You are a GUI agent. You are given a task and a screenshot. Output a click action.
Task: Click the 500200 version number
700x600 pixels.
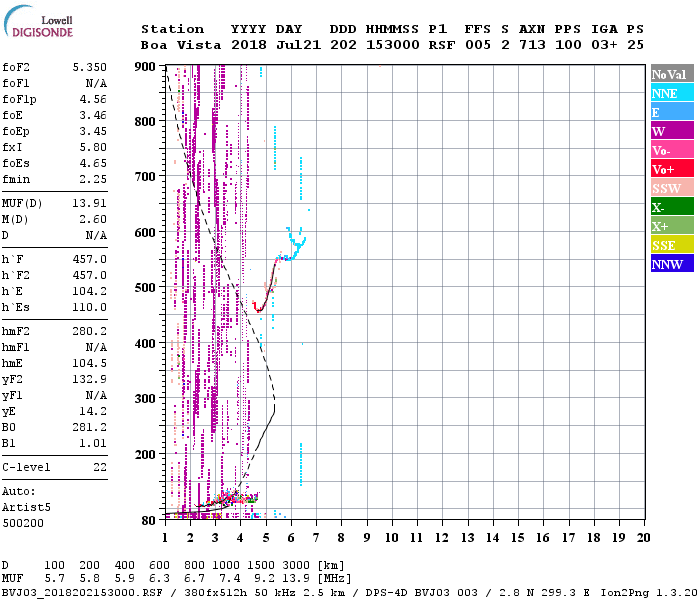pyautogui.click(x=23, y=523)
